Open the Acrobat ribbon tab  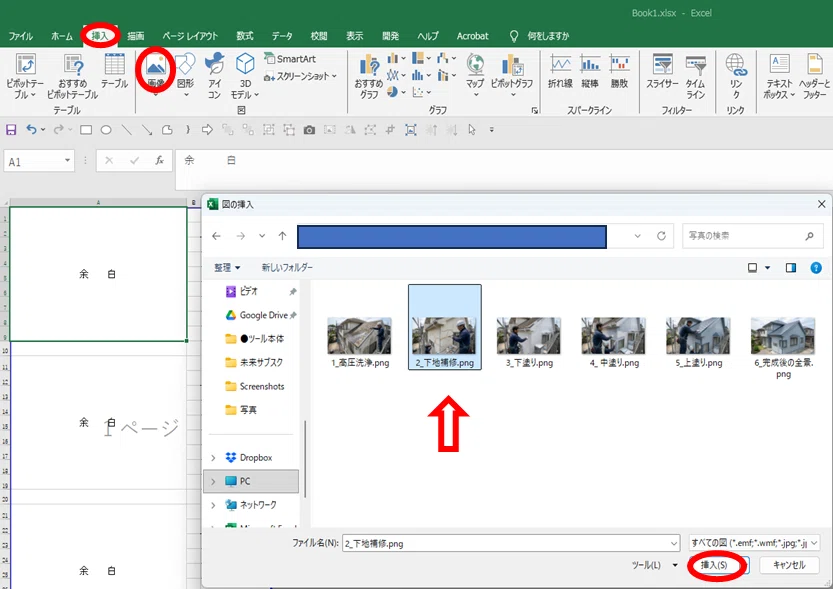click(x=472, y=36)
